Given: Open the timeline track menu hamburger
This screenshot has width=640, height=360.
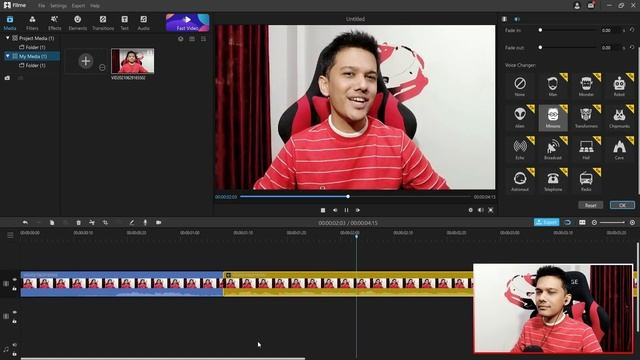Looking at the screenshot, I should point(10,235).
